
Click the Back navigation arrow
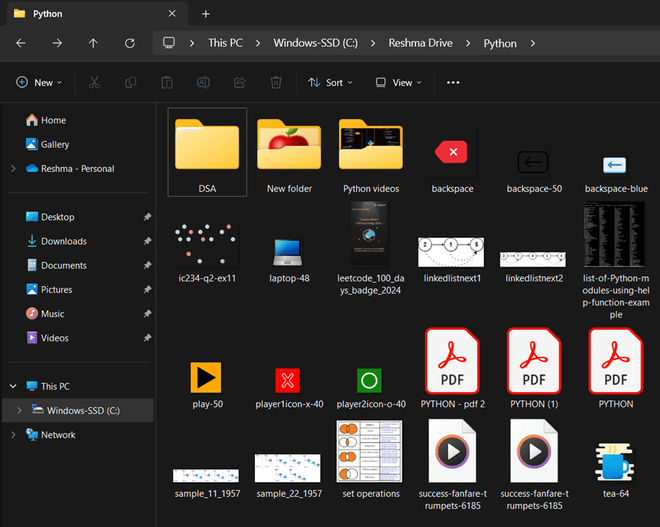pos(21,44)
